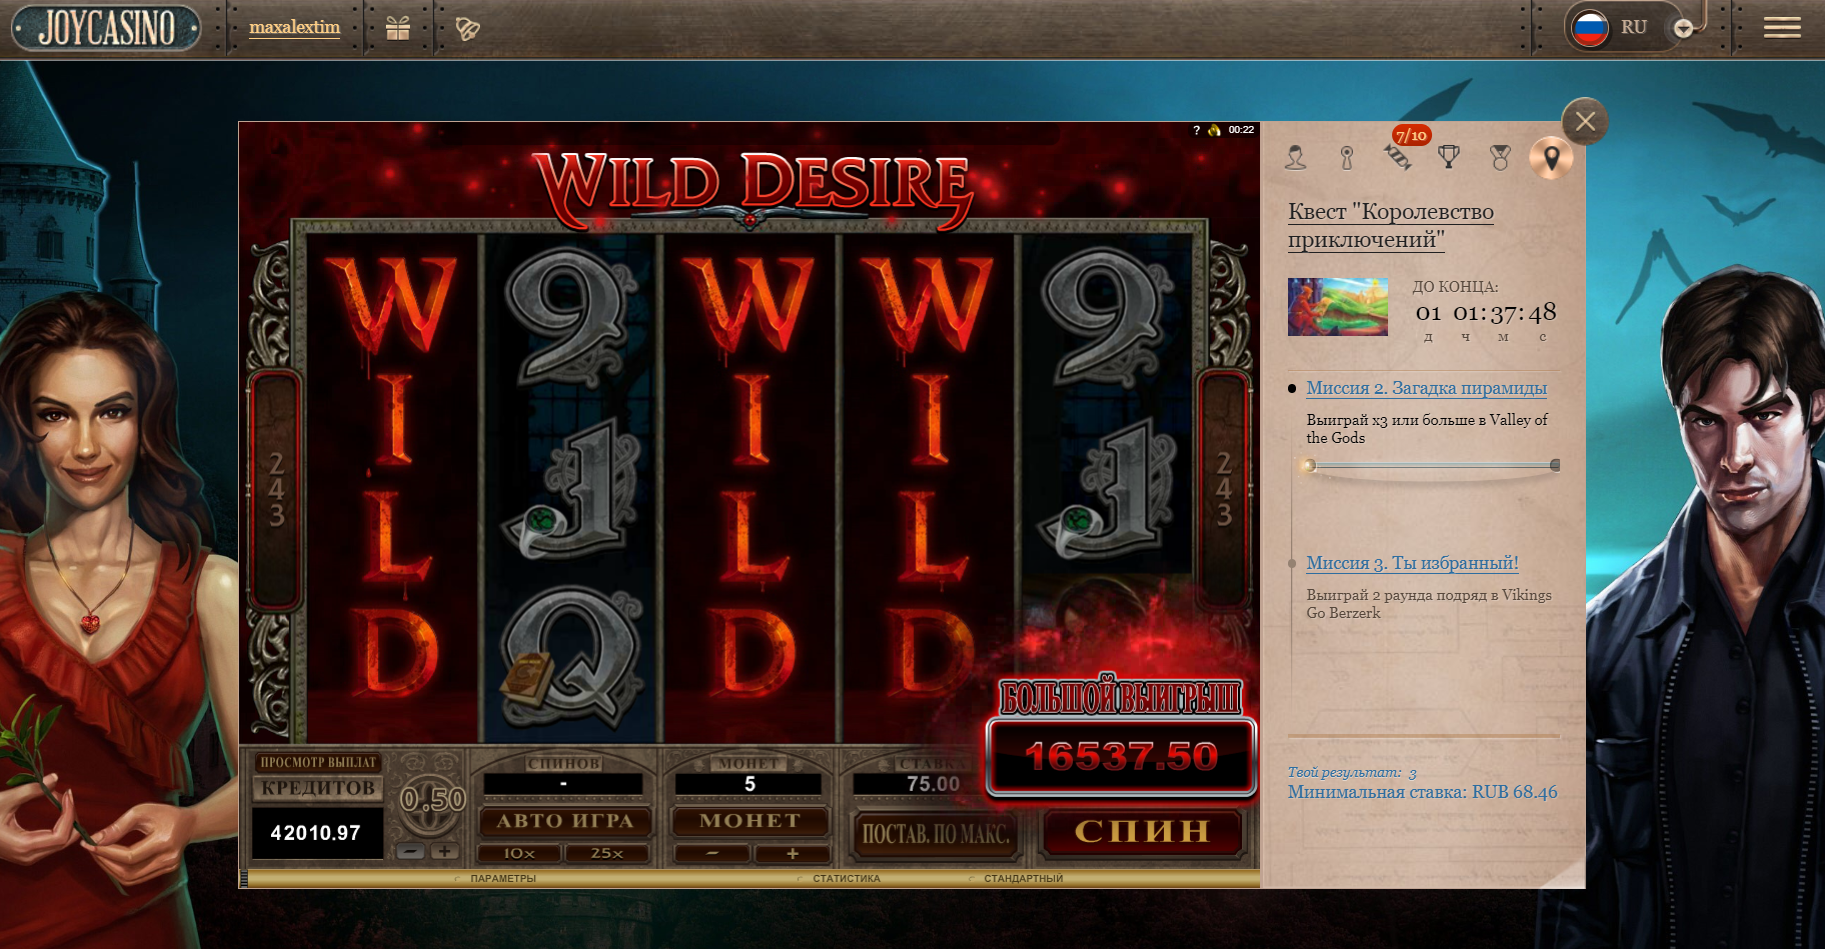Click the candy icon with 7/10 badge
The height and width of the screenshot is (949, 1825).
1397,157
